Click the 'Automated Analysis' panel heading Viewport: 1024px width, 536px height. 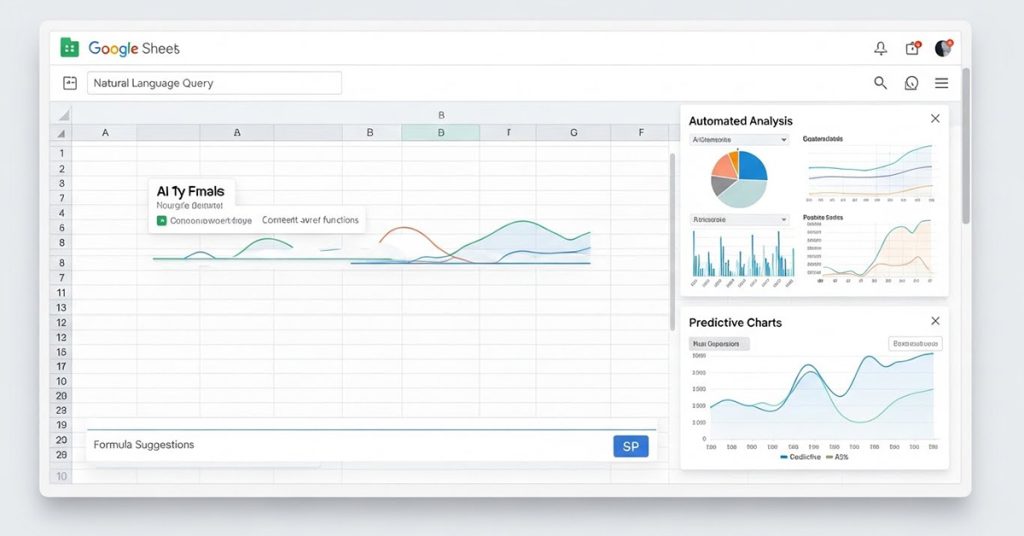tap(741, 121)
